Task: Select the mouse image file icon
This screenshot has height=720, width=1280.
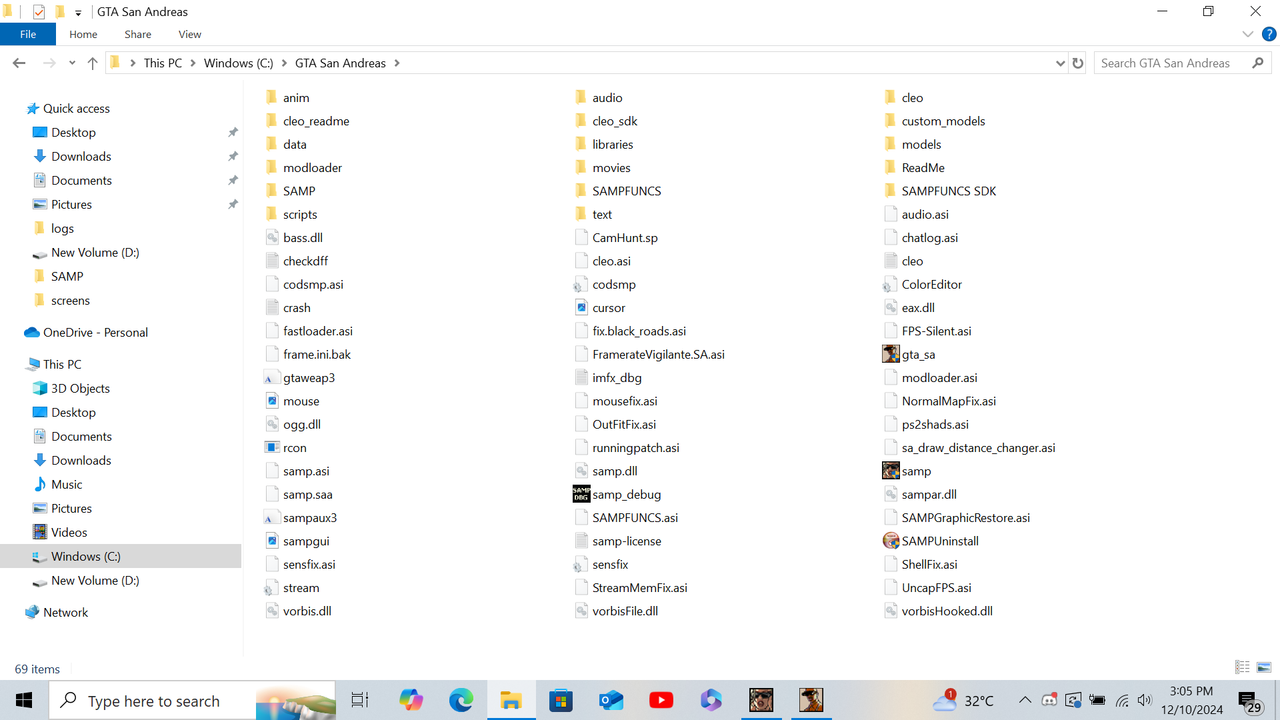Action: pyautogui.click(x=272, y=401)
